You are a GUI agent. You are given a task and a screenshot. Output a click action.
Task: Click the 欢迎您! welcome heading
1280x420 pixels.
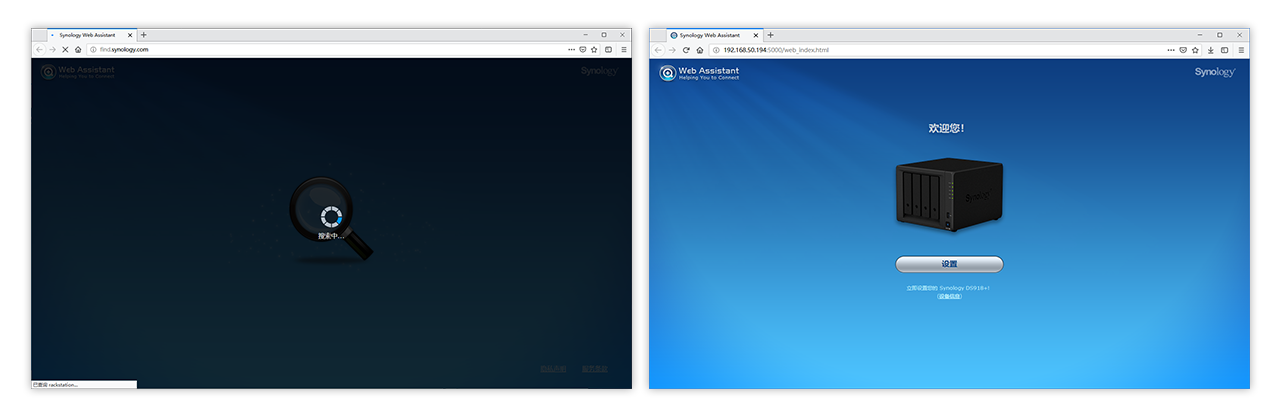pyautogui.click(x=947, y=128)
